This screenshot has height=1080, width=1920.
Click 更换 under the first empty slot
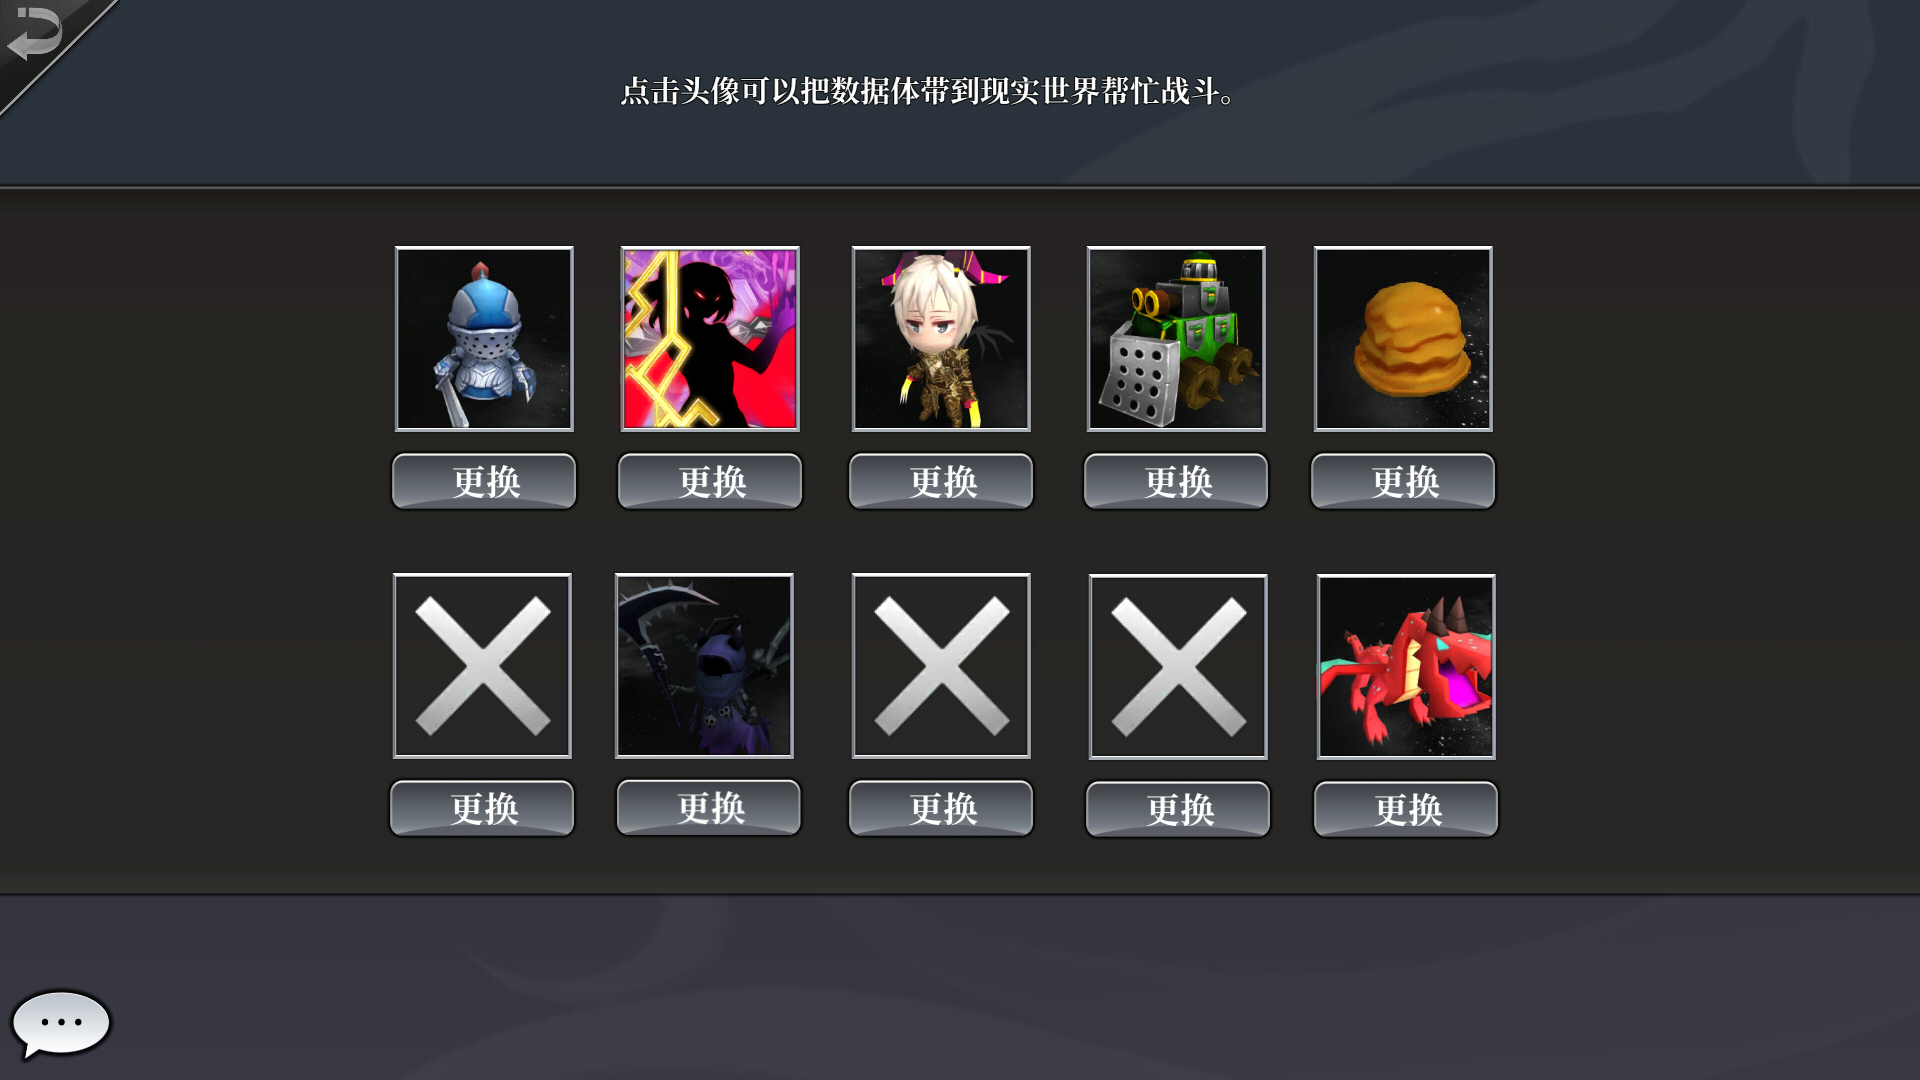coord(482,808)
